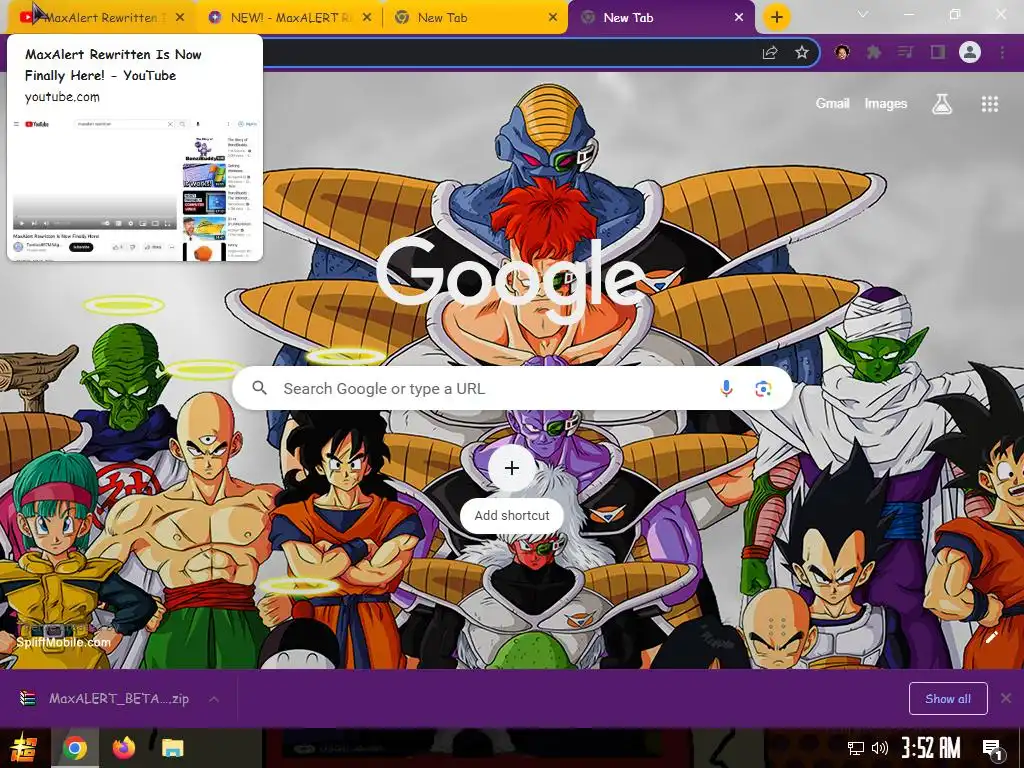Close the NEW! - MaxALERT tab

367,18
